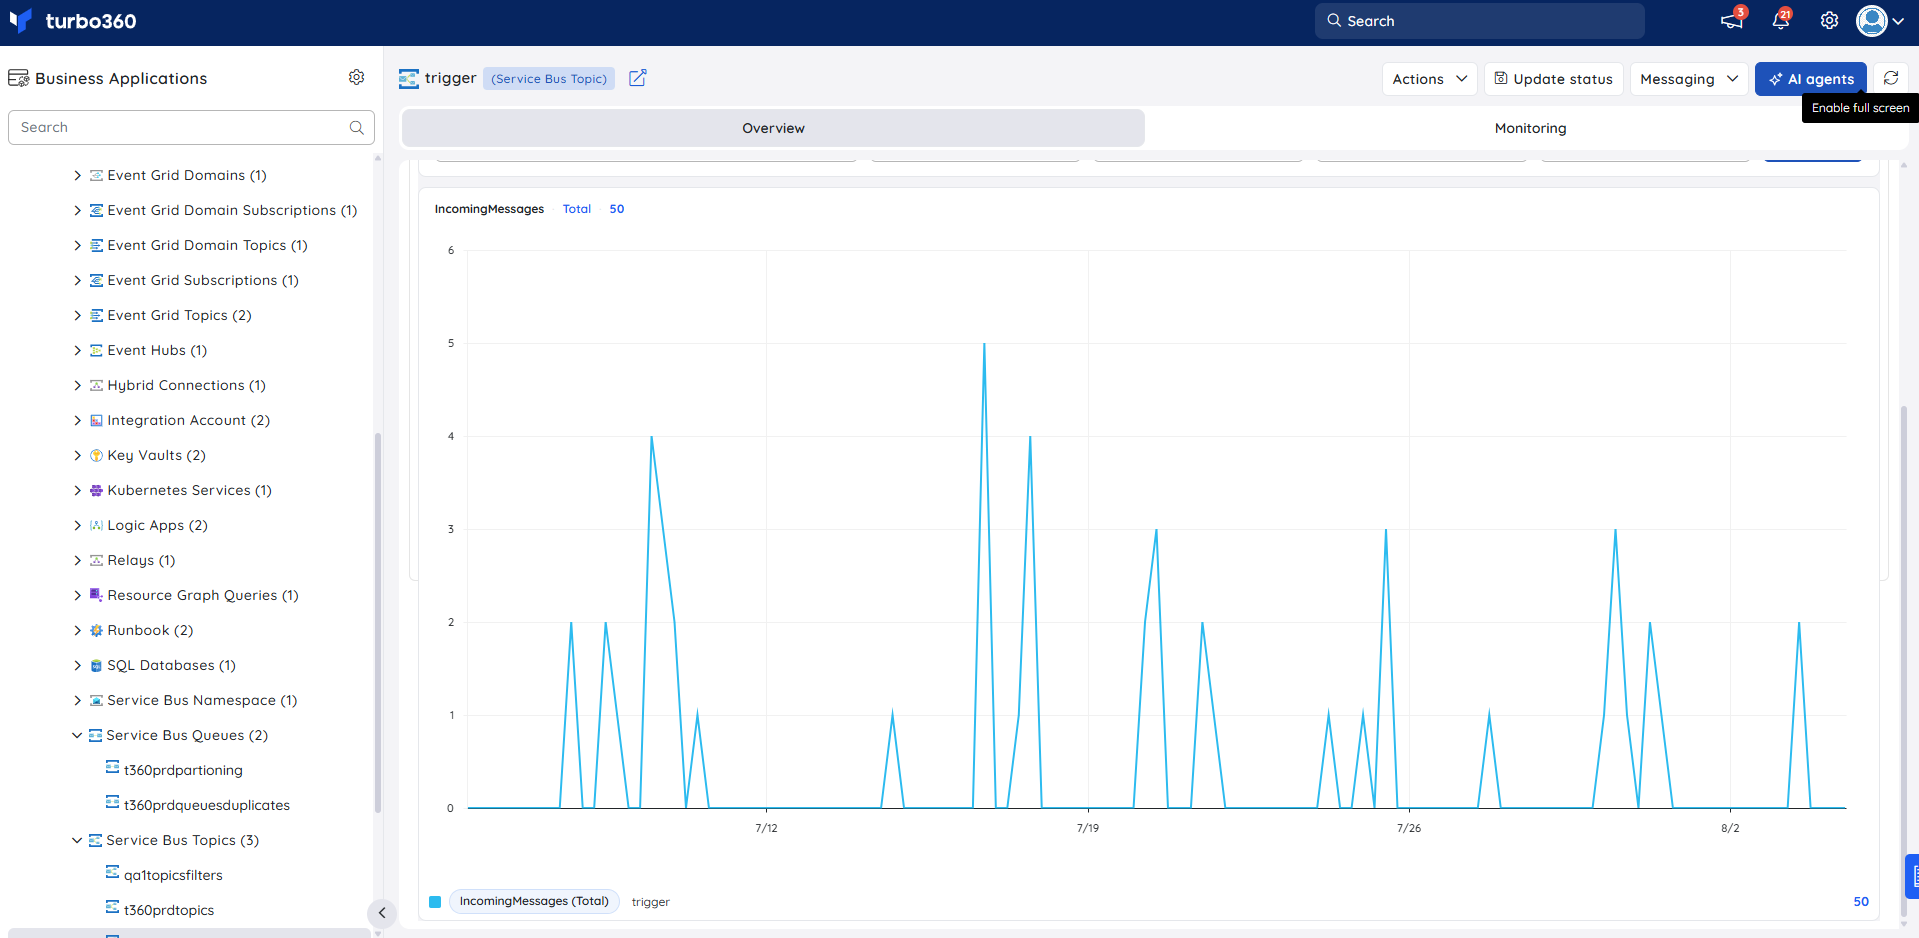Open the top bar settings gear

coord(1829,21)
